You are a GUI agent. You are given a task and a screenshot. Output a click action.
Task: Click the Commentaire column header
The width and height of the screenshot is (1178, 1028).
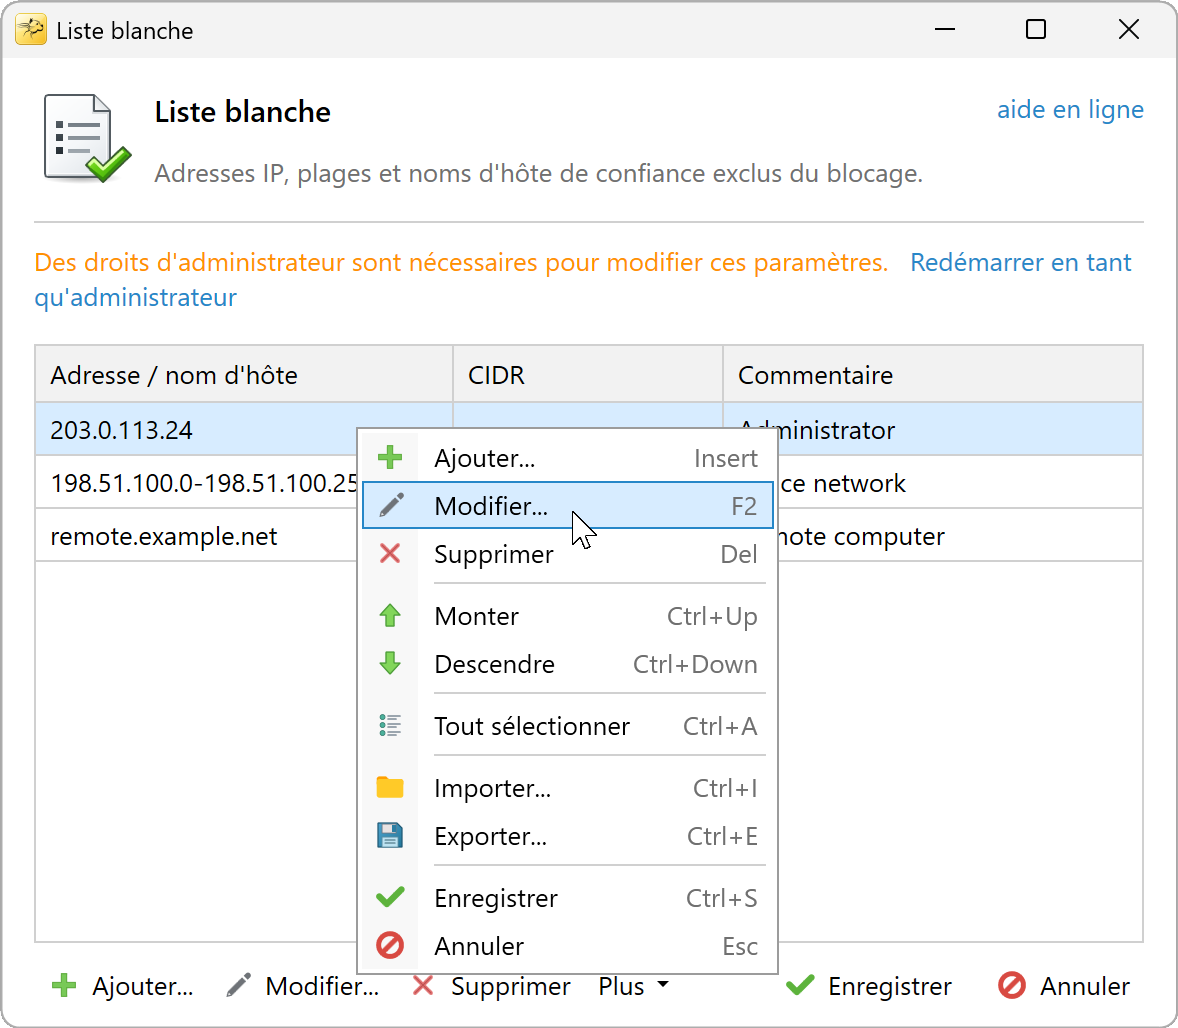[x=932, y=374]
